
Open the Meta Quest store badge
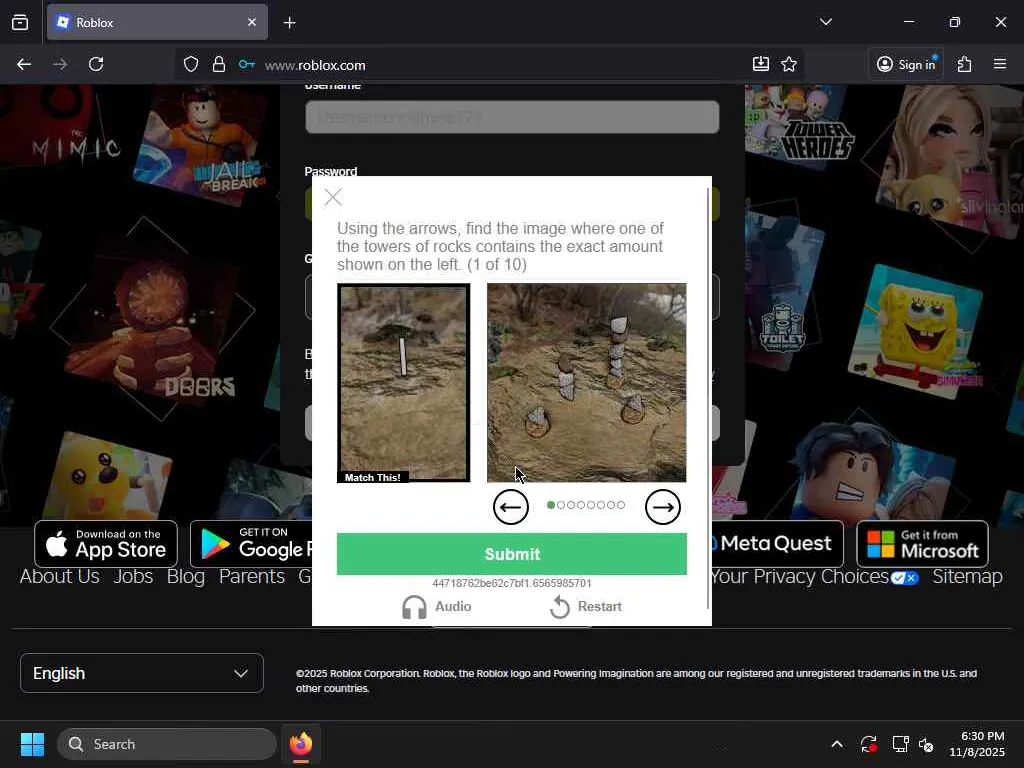(777, 544)
